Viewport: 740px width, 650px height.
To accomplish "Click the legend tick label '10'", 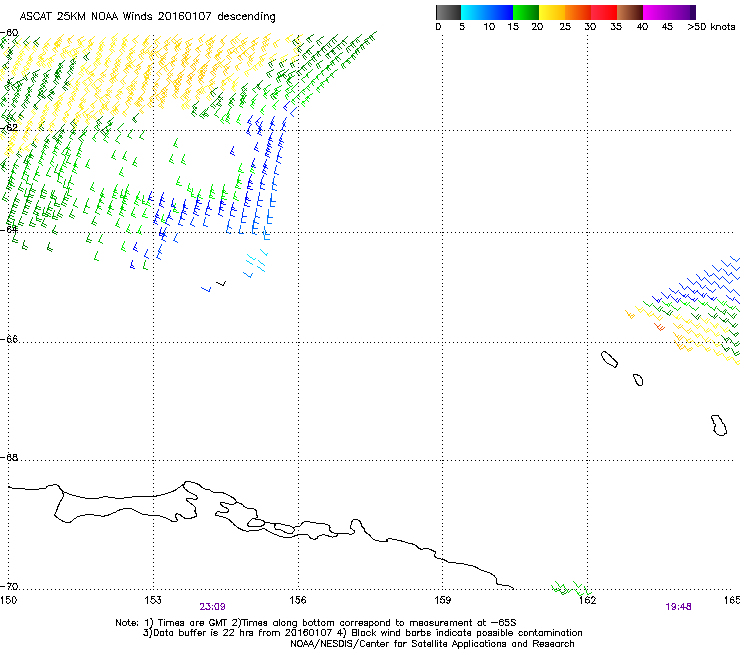I will pos(489,27).
